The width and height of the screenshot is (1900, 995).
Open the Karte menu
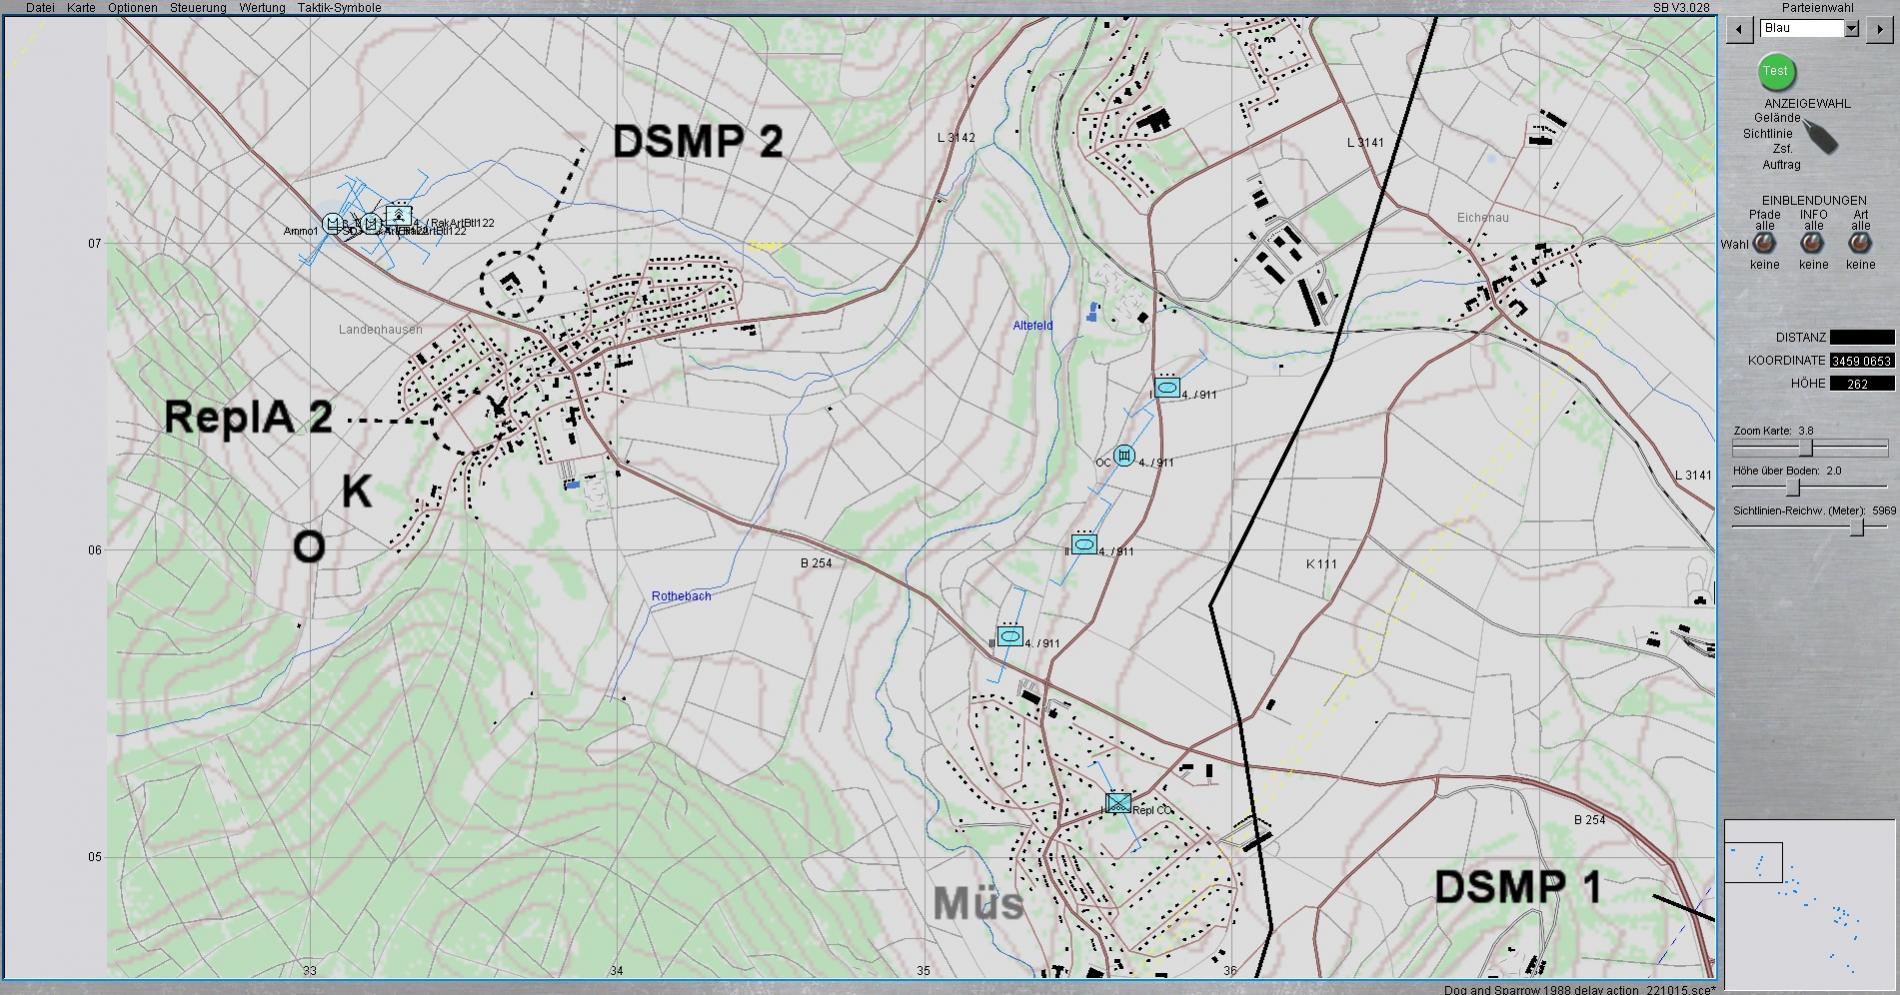[81, 8]
